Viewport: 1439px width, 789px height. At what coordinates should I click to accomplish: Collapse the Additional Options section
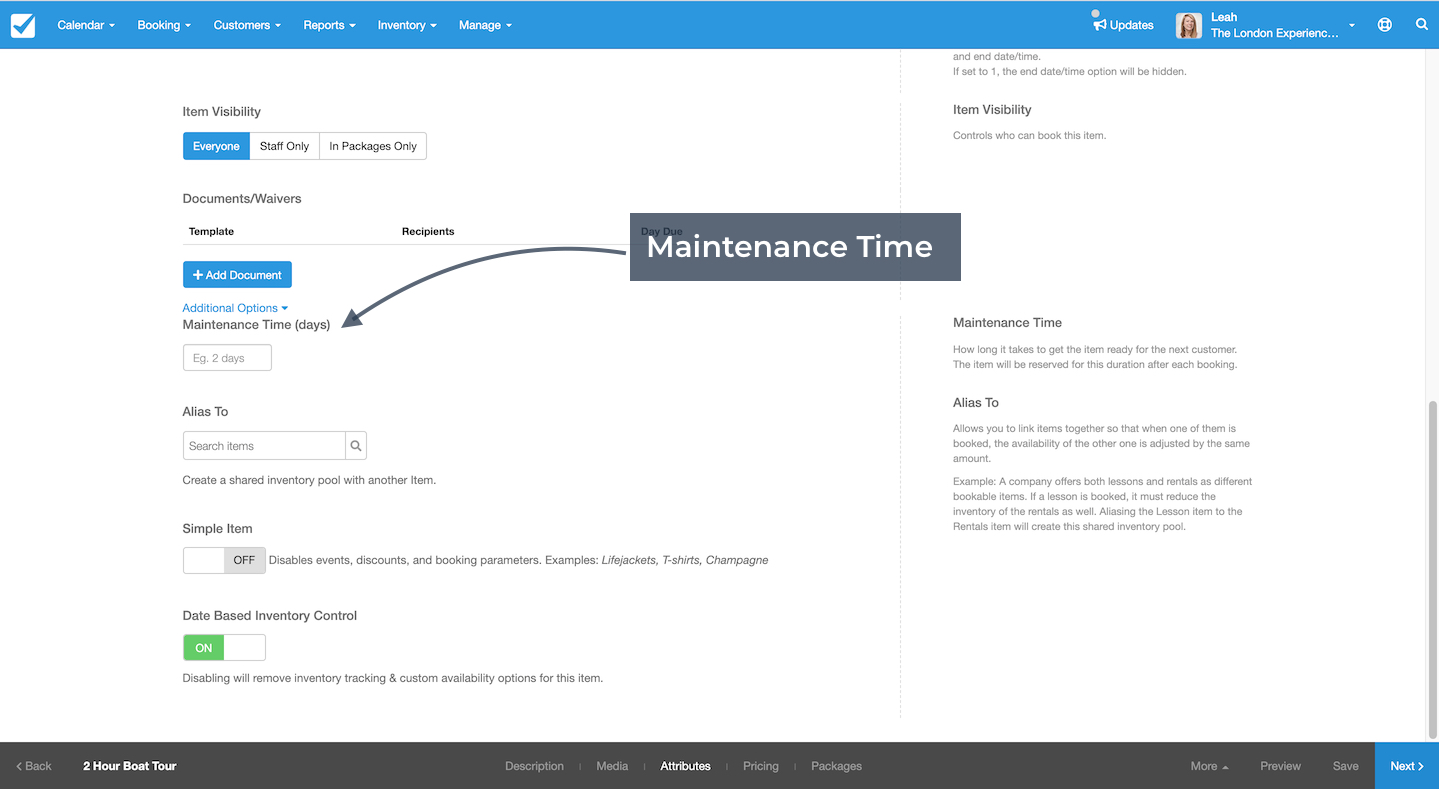point(235,308)
